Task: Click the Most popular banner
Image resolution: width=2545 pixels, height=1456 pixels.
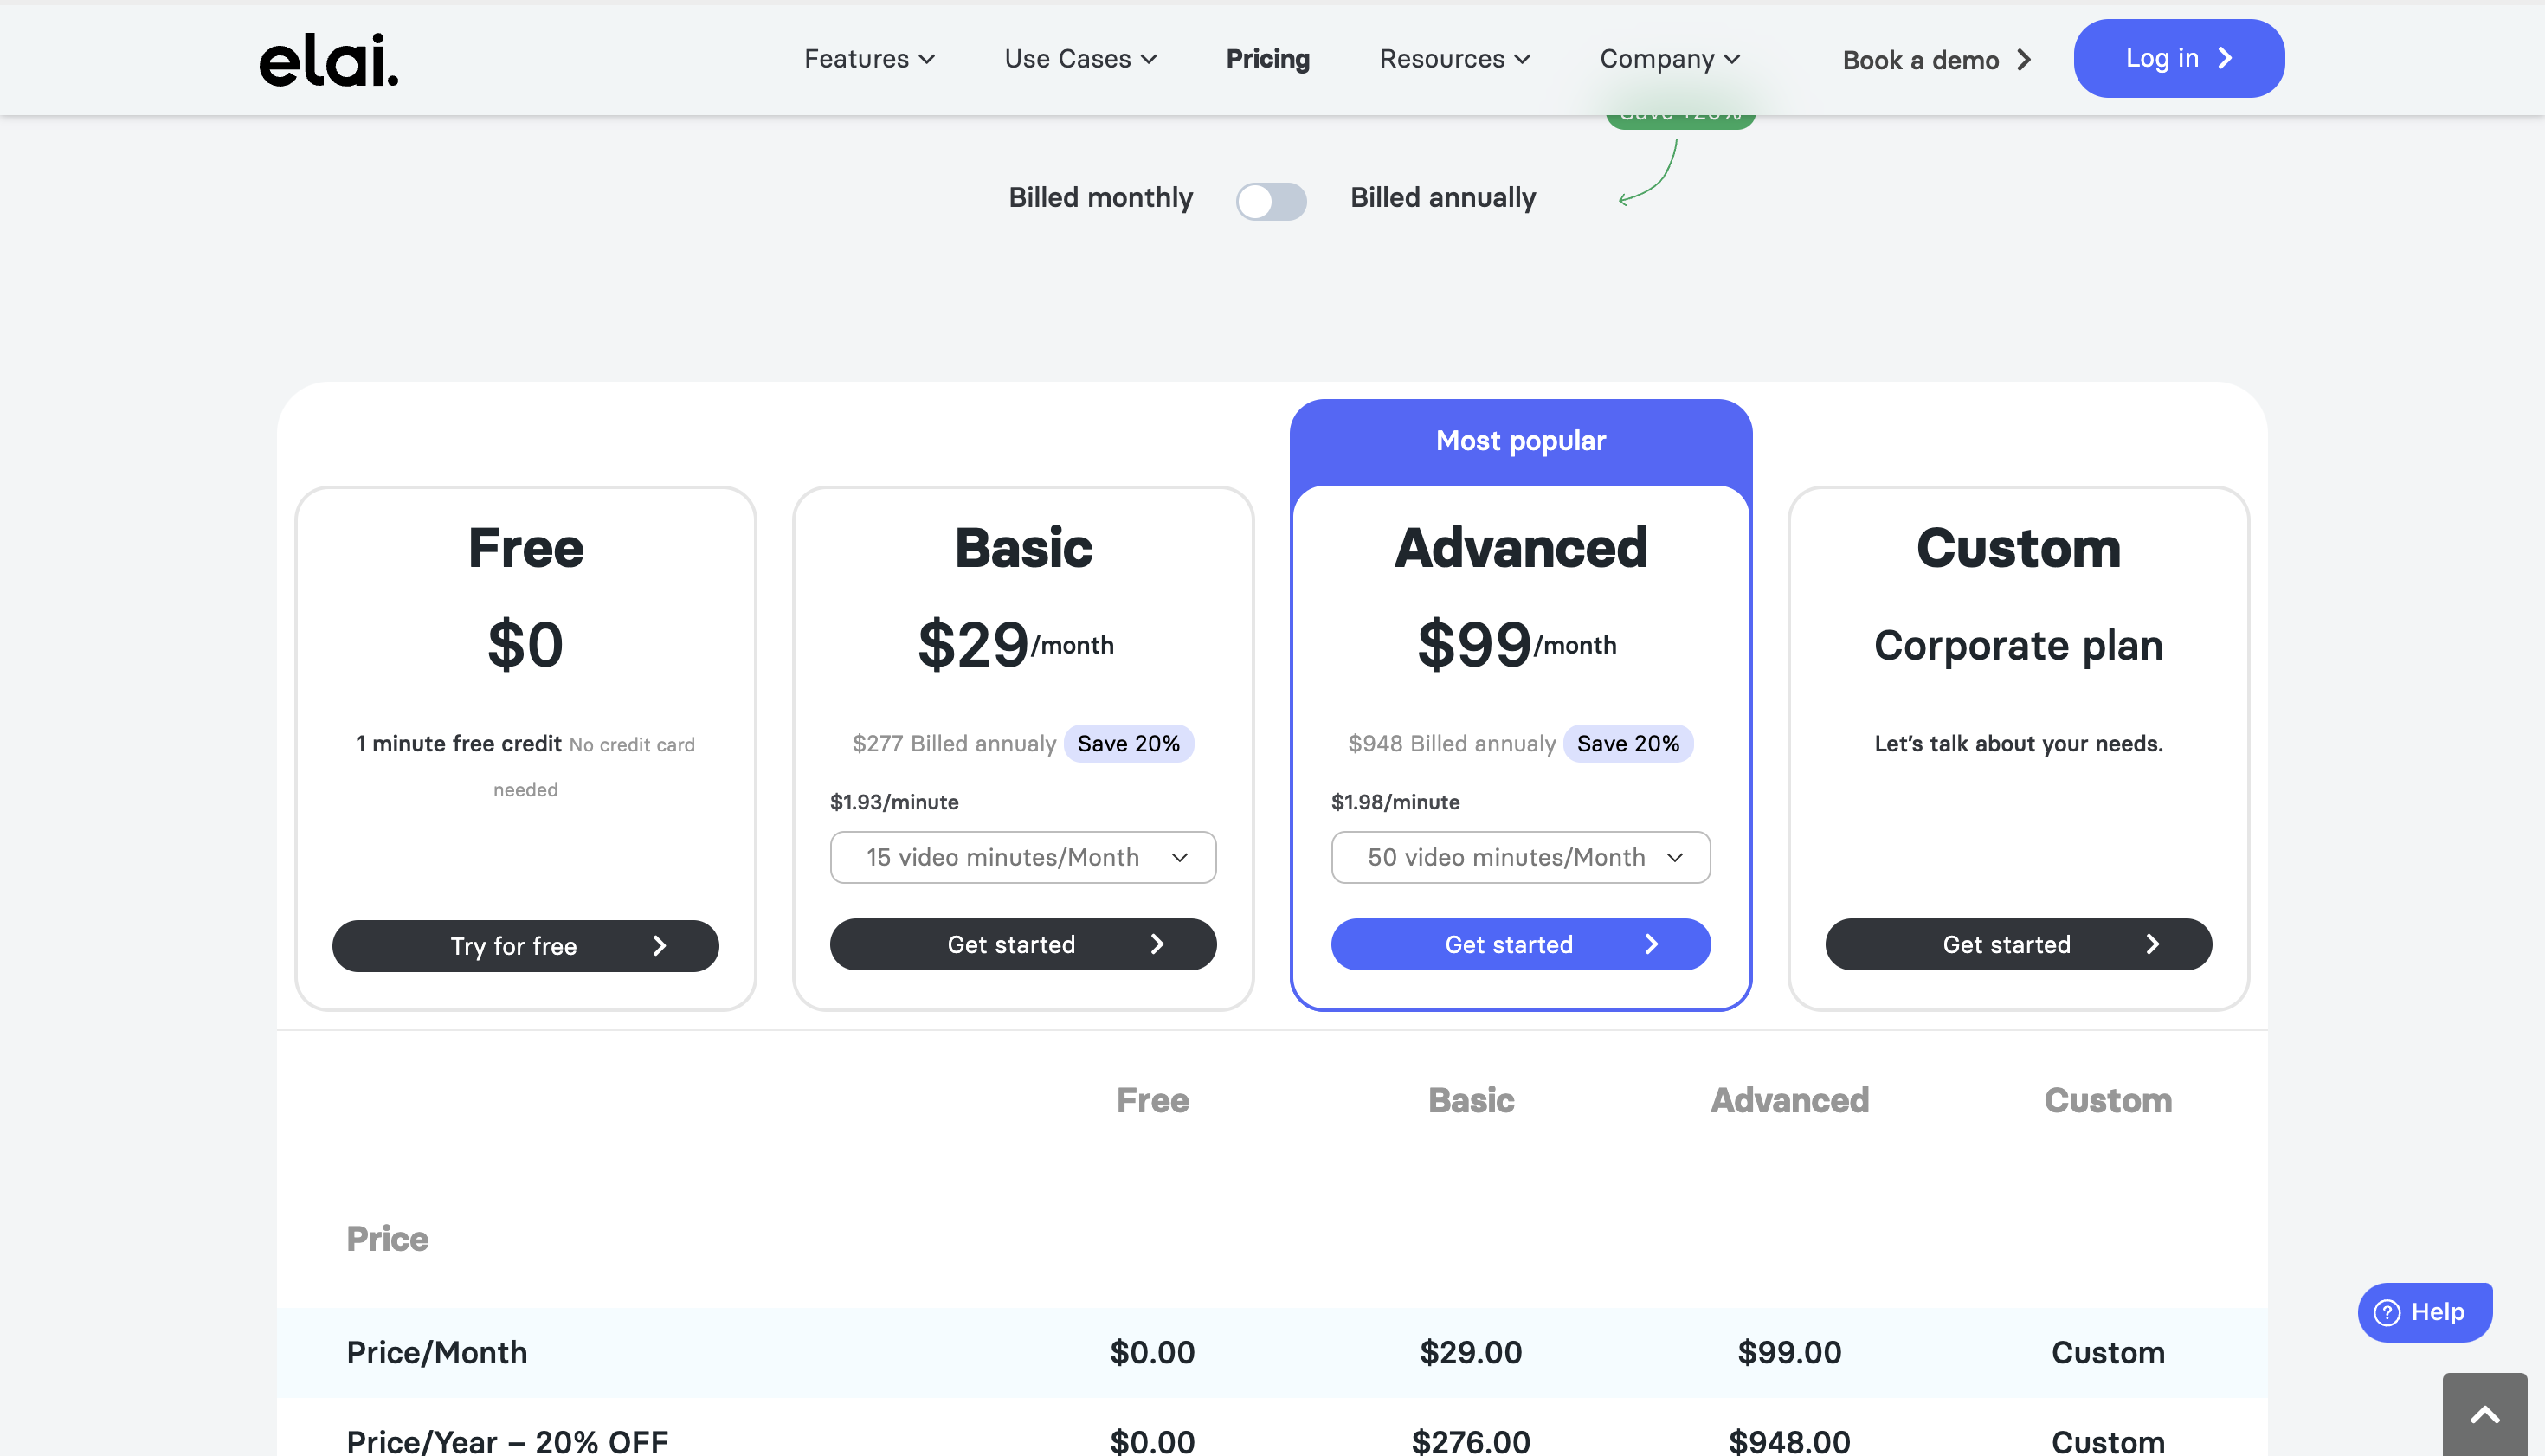Action: [1520, 441]
